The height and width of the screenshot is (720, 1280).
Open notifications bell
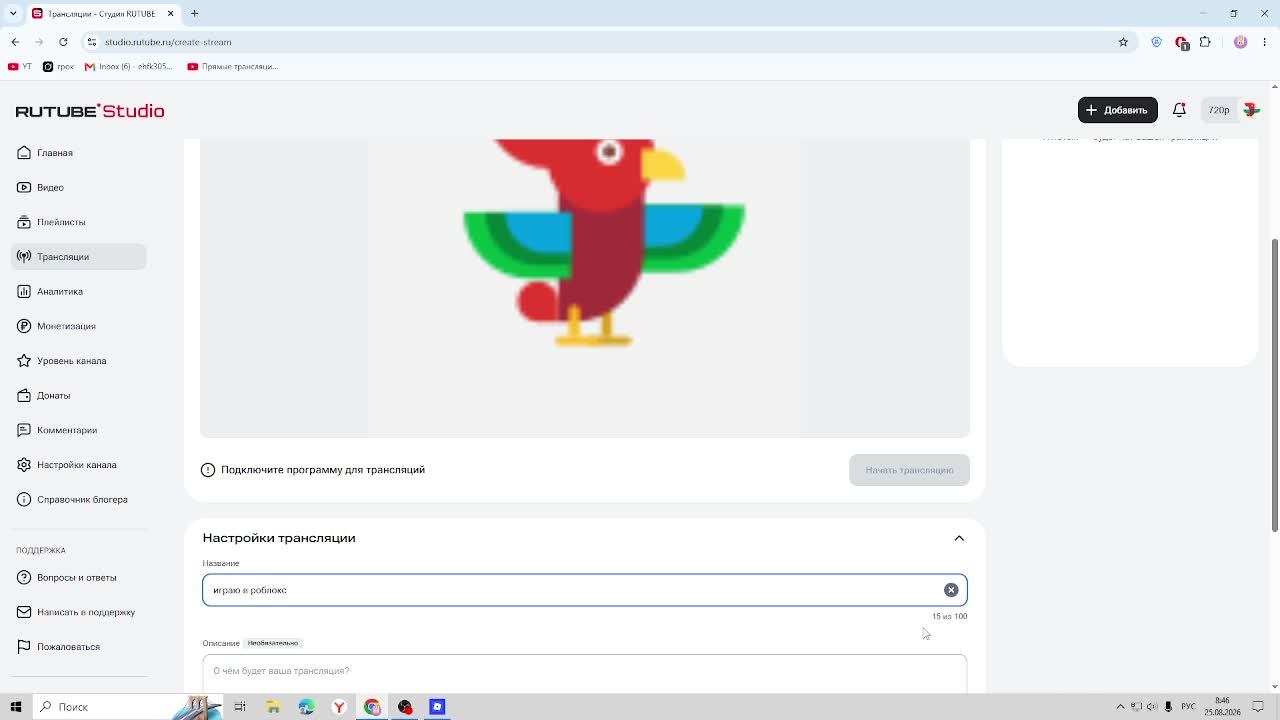click(1179, 110)
